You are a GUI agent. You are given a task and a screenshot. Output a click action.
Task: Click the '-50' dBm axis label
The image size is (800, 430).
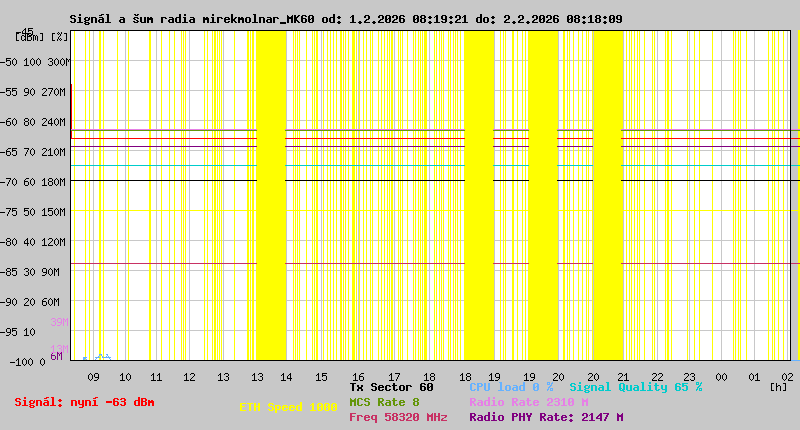[9, 62]
